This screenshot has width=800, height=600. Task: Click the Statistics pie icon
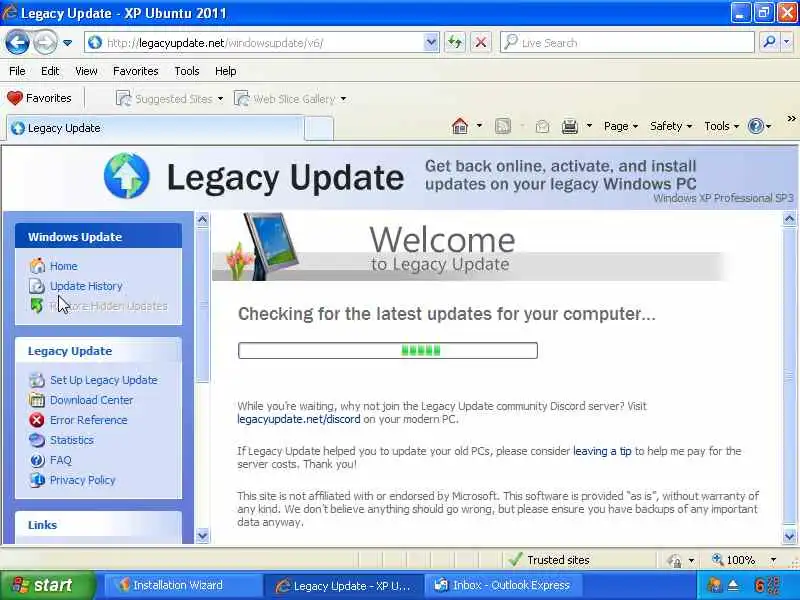tap(37, 440)
